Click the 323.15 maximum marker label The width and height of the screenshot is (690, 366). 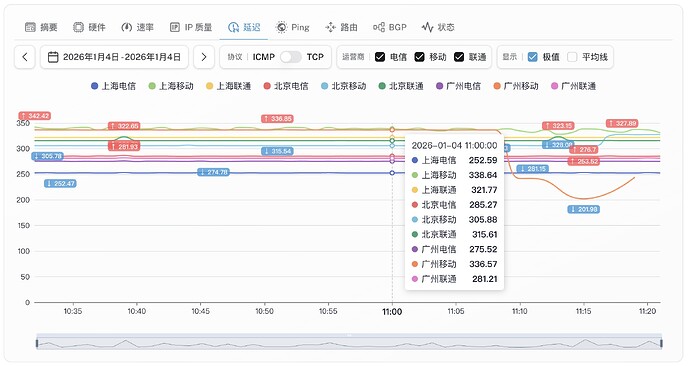click(558, 125)
